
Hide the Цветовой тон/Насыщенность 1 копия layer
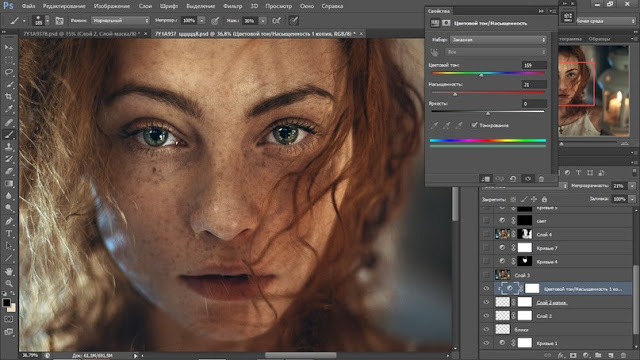click(x=486, y=289)
